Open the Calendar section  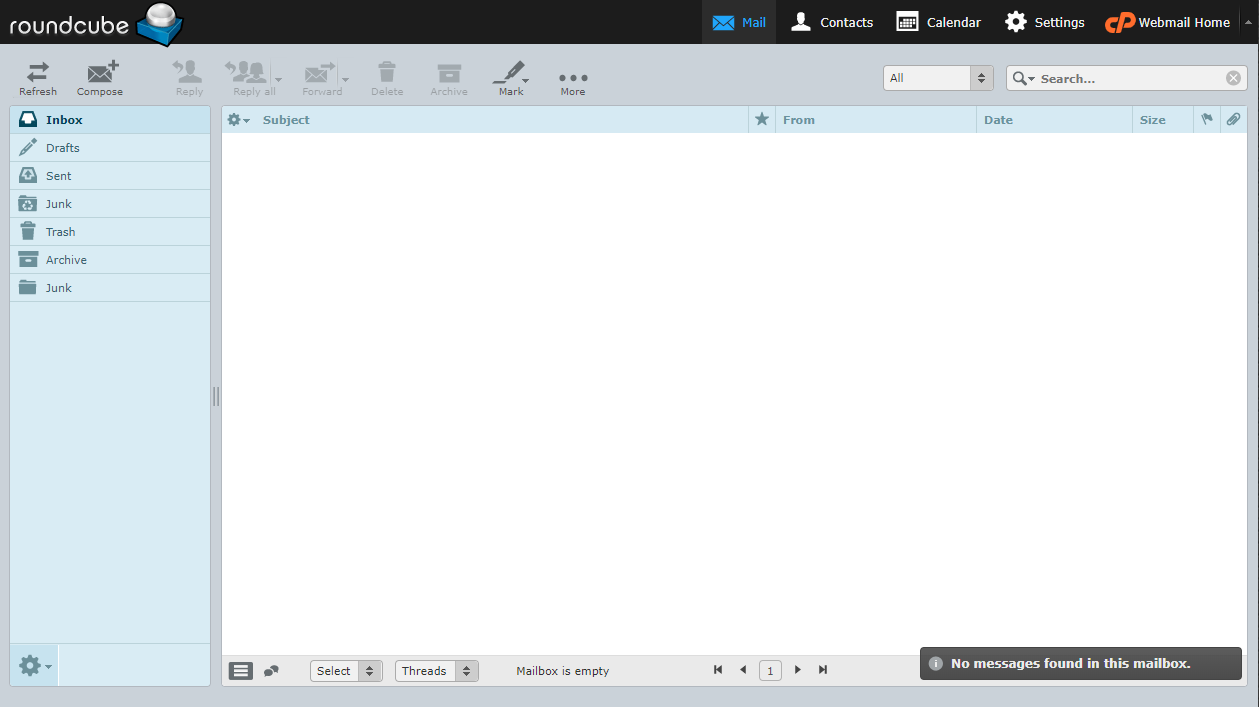click(937, 21)
